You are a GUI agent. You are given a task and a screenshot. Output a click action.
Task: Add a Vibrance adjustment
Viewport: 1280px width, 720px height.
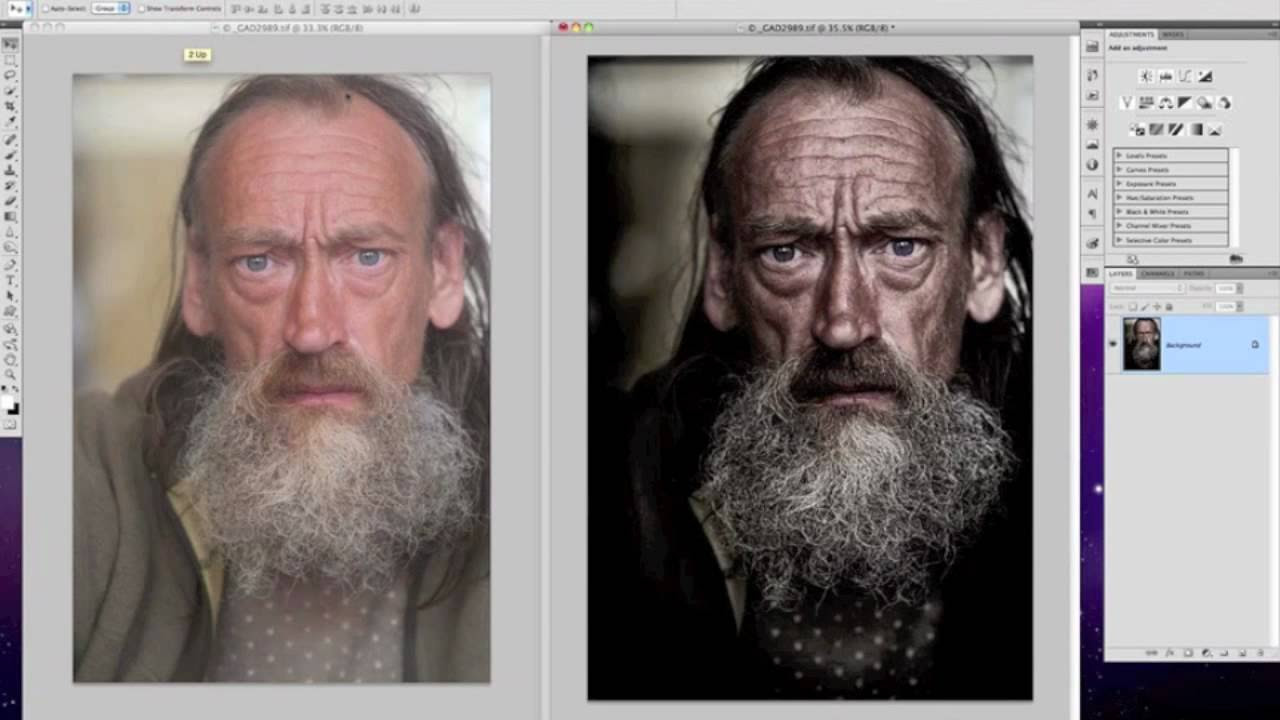coord(1127,102)
